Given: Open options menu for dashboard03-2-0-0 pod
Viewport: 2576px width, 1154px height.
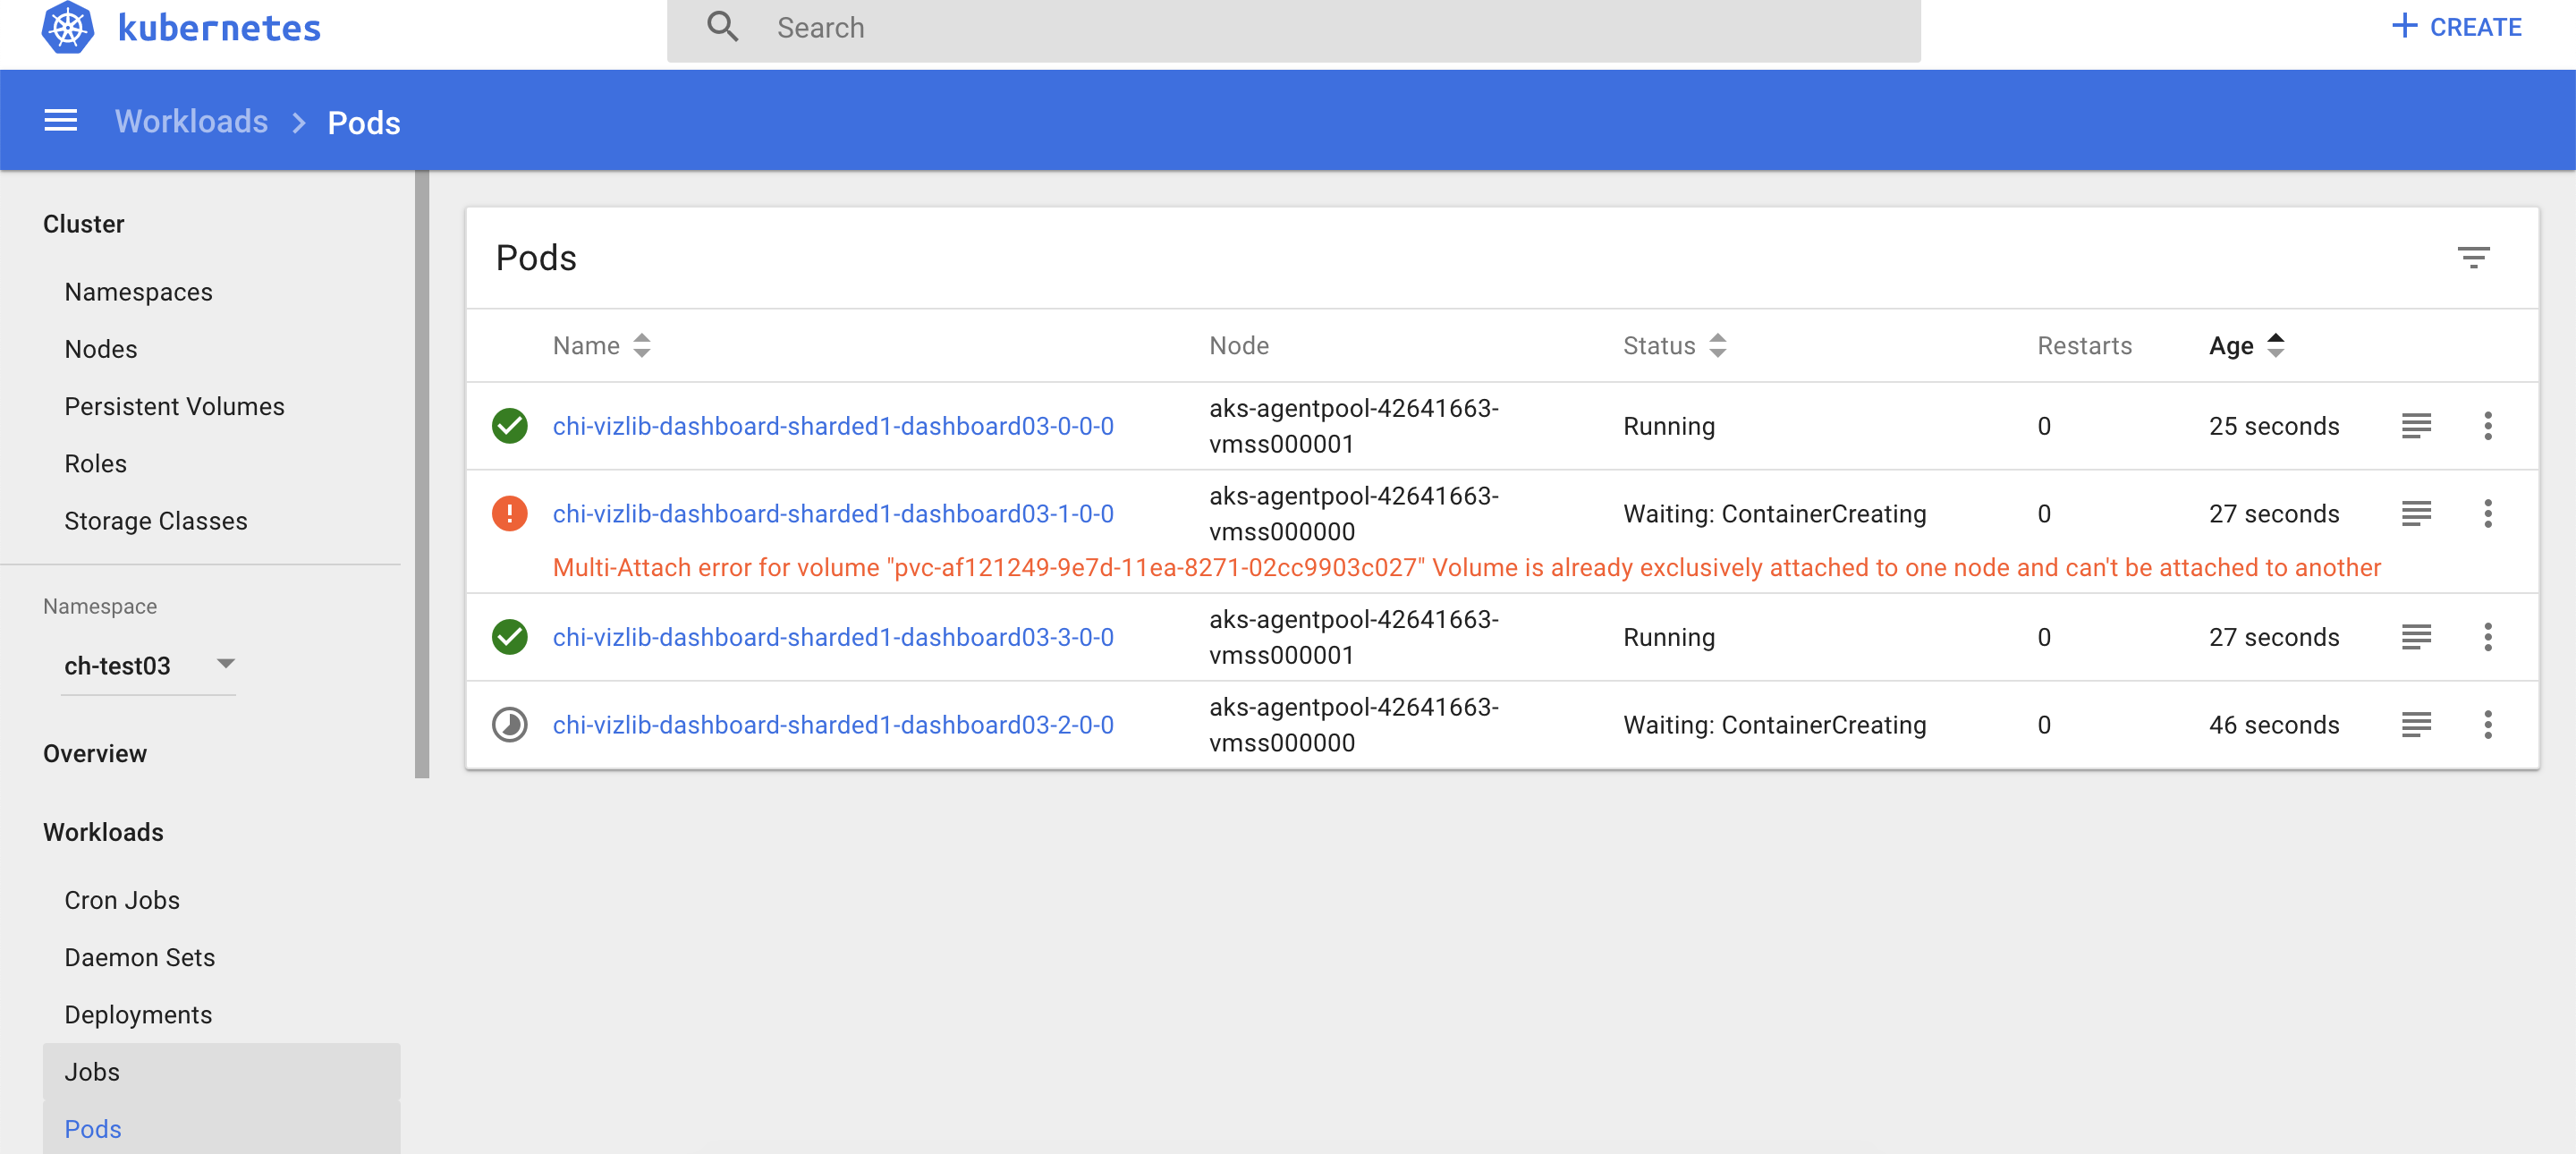Looking at the screenshot, I should click(2489, 725).
